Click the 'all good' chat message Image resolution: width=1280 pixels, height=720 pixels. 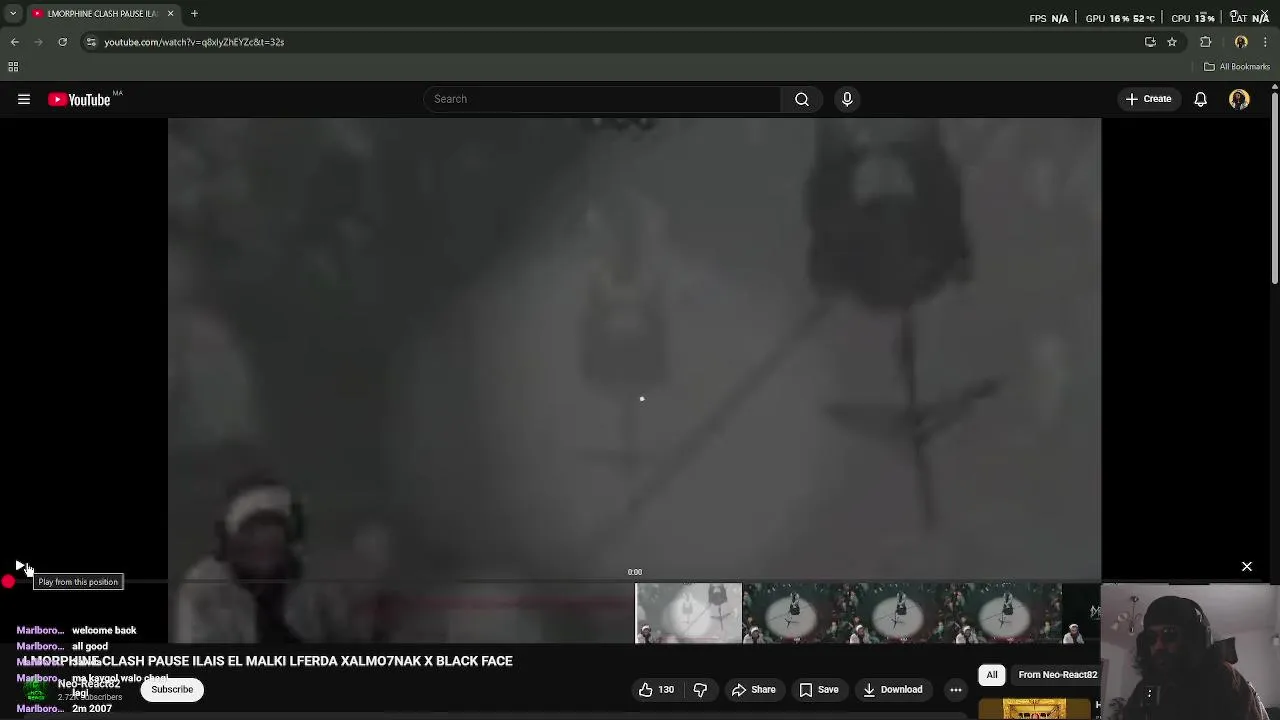(x=90, y=647)
